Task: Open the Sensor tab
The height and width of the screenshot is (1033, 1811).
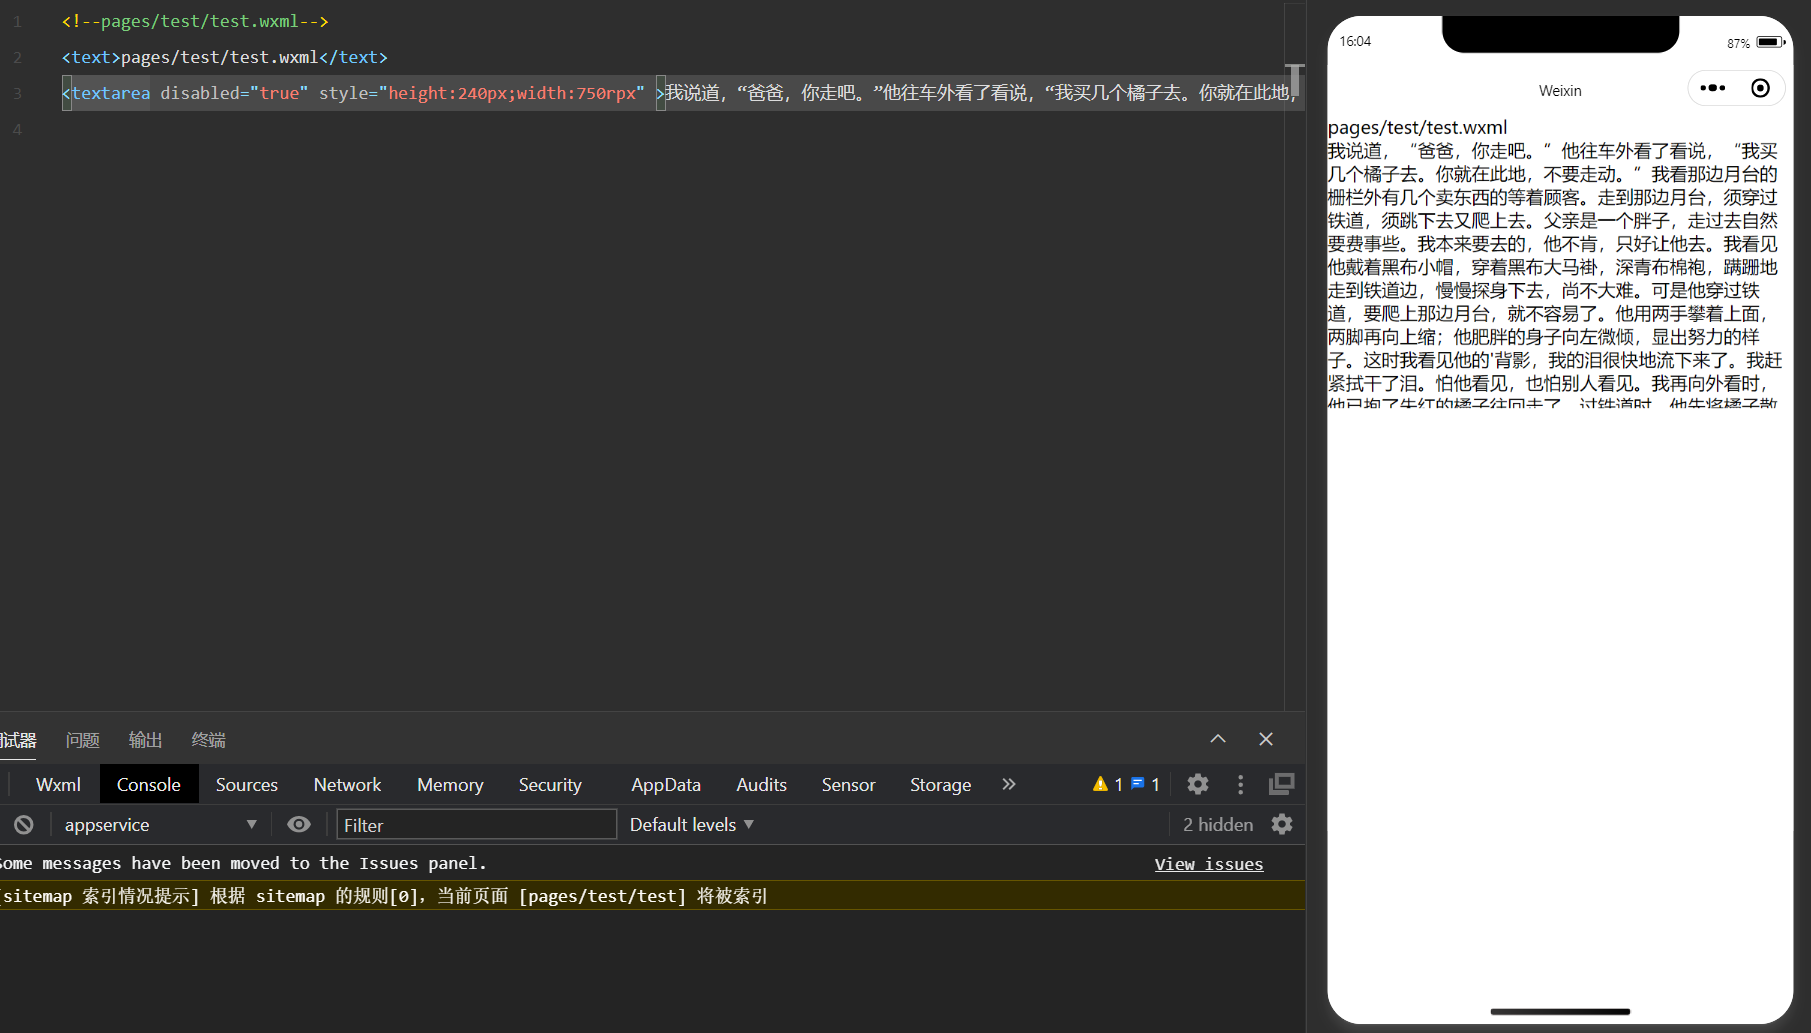Action: point(848,785)
